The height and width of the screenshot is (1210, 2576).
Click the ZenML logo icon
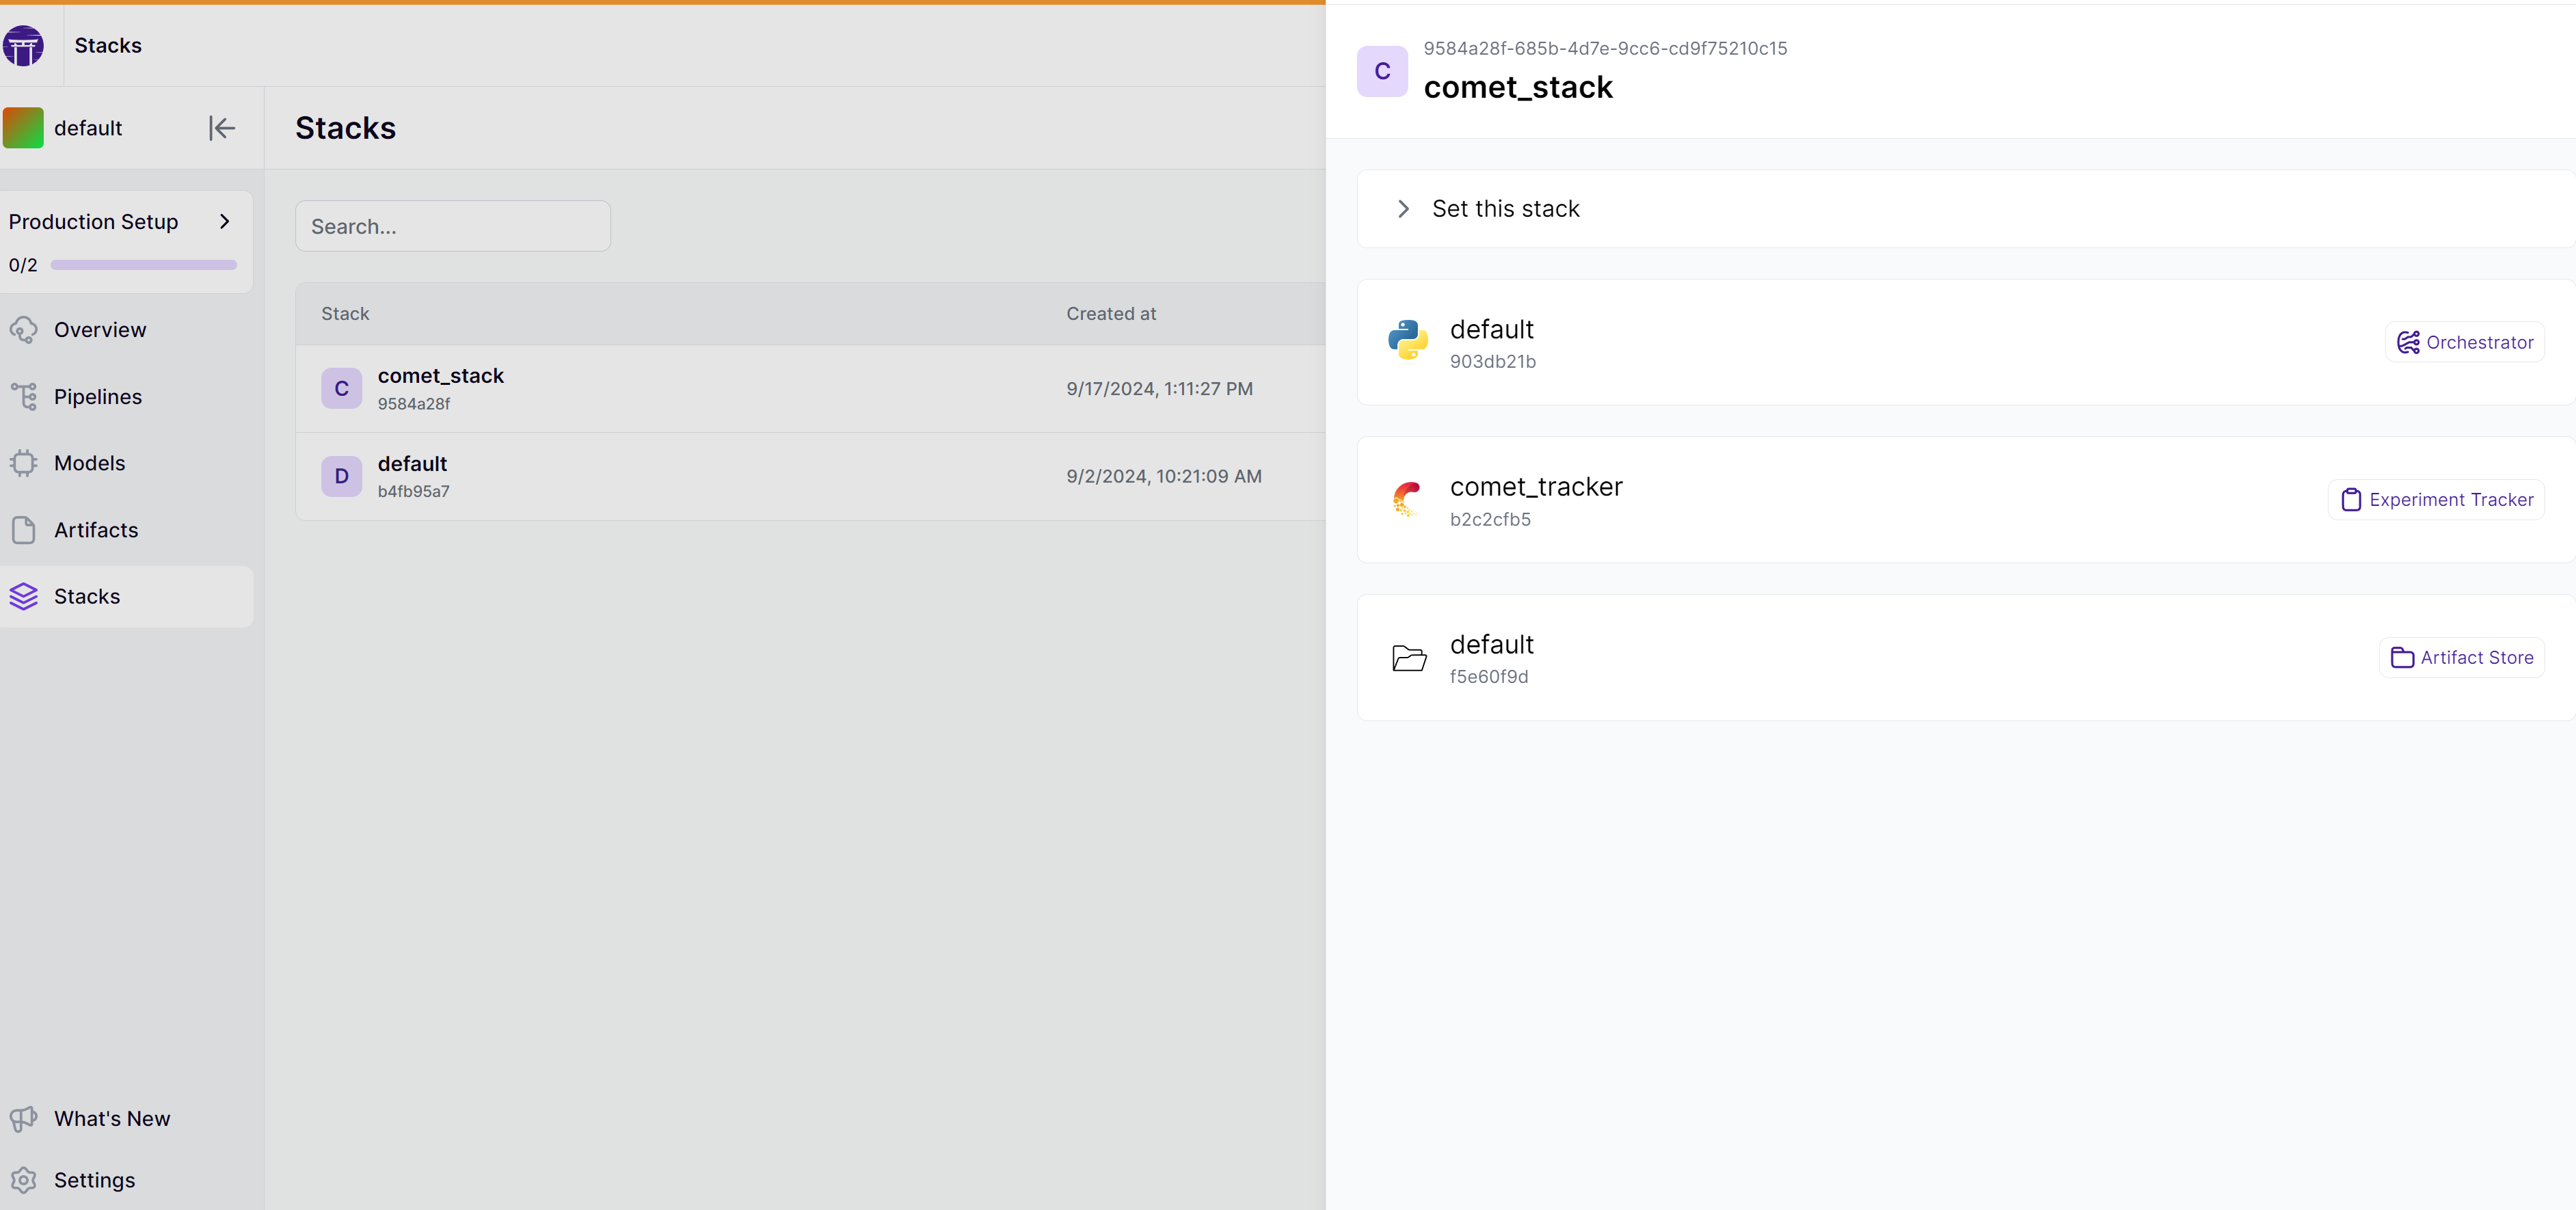(x=23, y=46)
